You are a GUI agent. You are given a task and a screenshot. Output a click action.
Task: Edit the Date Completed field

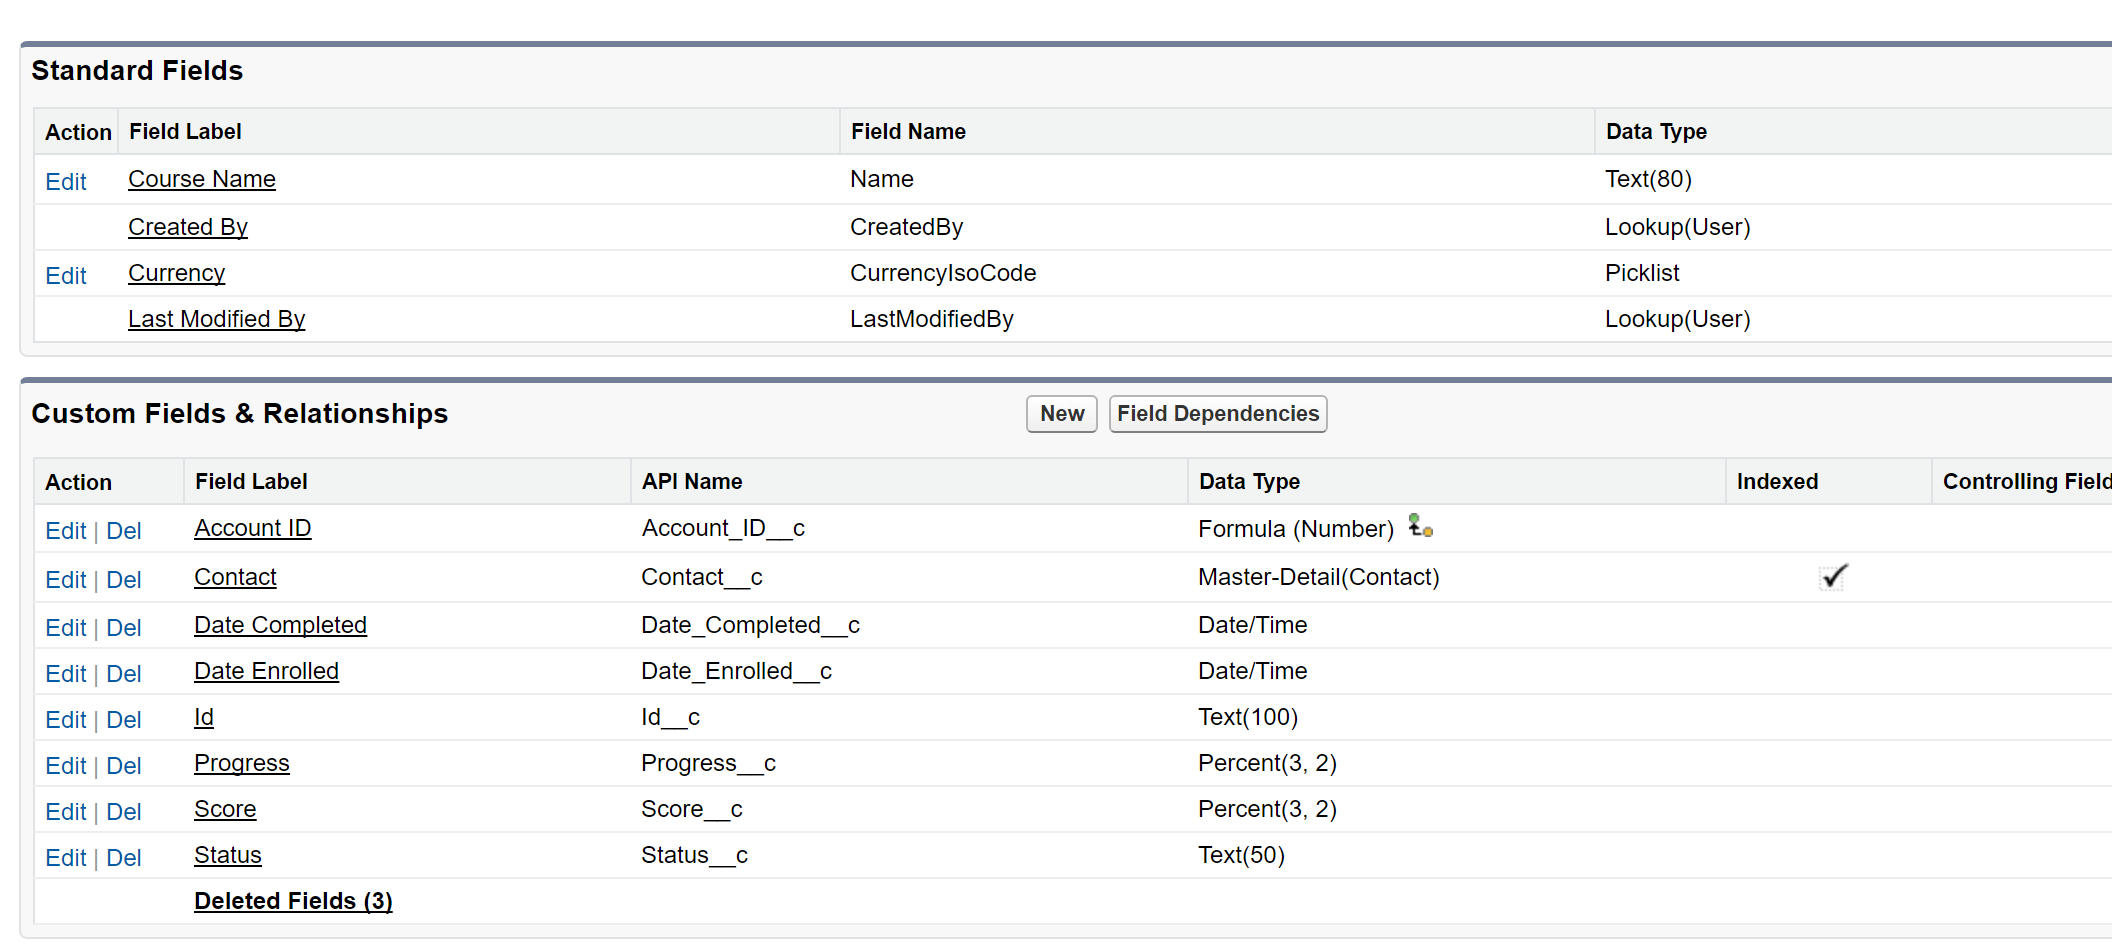pos(66,628)
